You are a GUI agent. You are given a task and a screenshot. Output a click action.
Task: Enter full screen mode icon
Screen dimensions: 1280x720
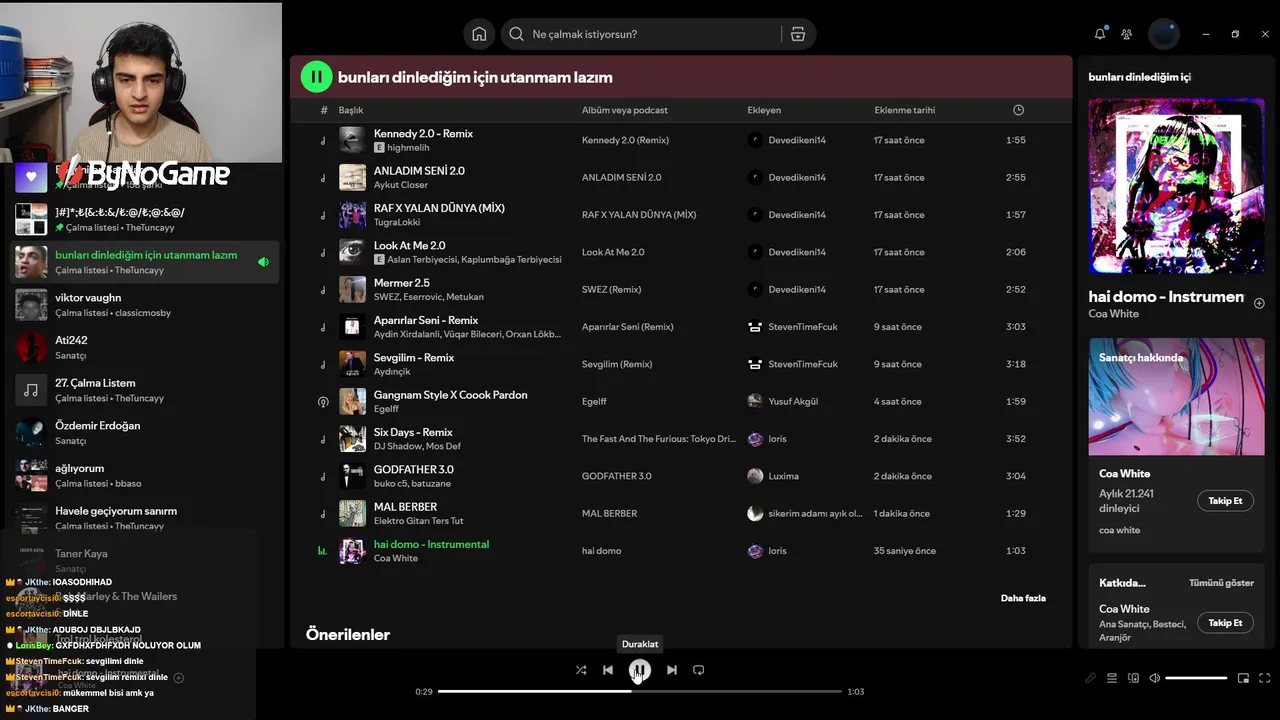point(1264,678)
